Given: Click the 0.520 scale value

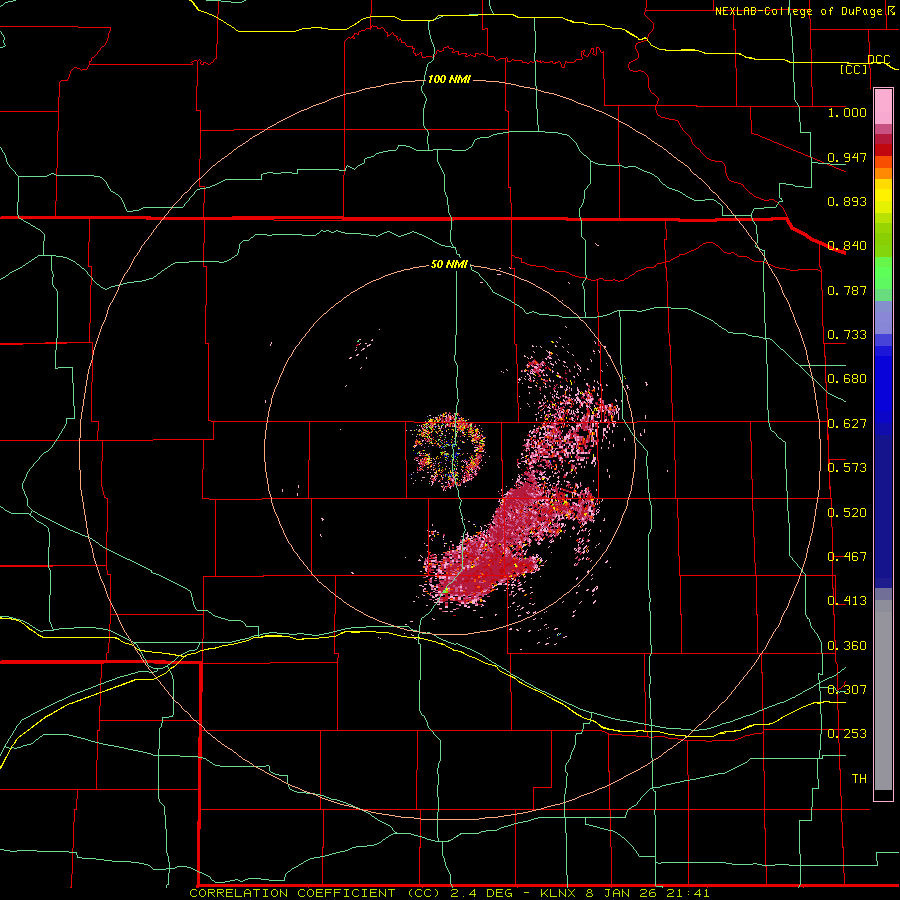Looking at the screenshot, I should [847, 513].
